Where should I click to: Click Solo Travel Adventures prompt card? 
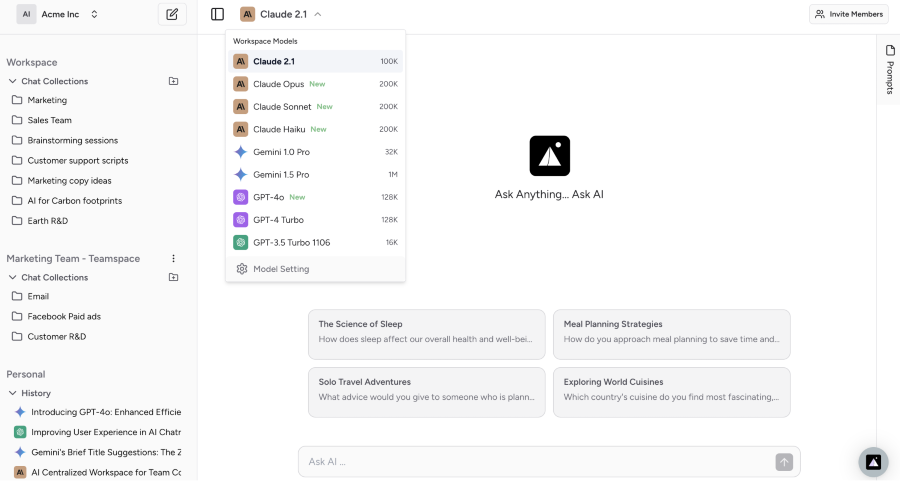[426, 392]
